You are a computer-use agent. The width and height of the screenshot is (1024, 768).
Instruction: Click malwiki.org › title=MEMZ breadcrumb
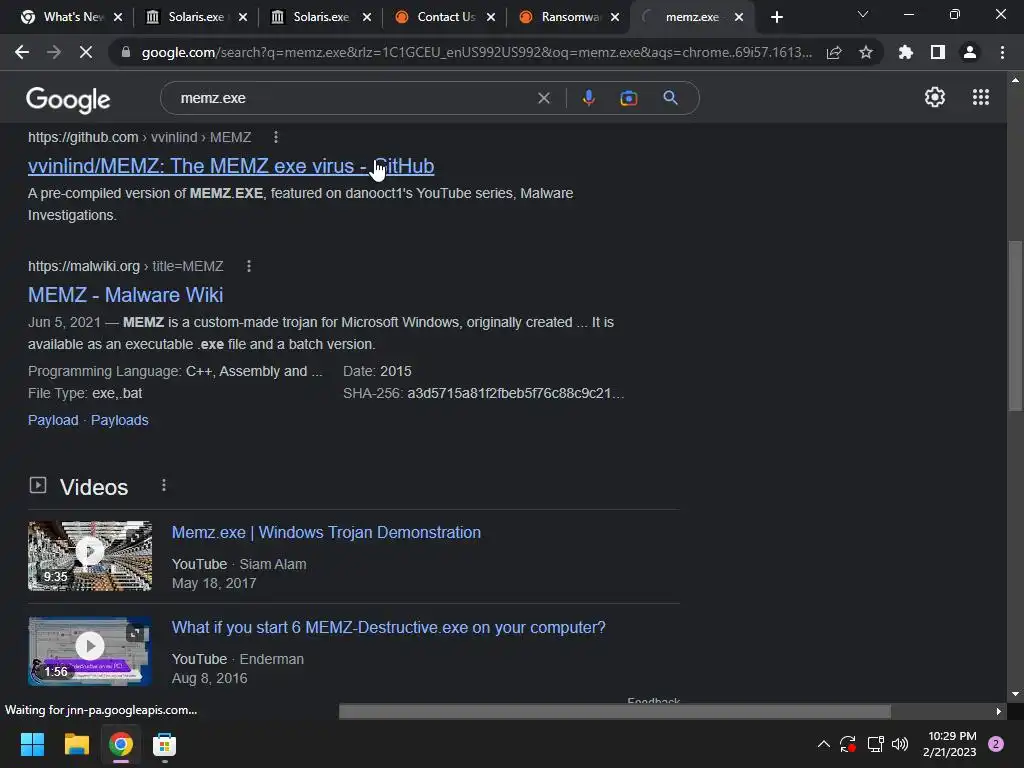pyautogui.click(x=125, y=266)
